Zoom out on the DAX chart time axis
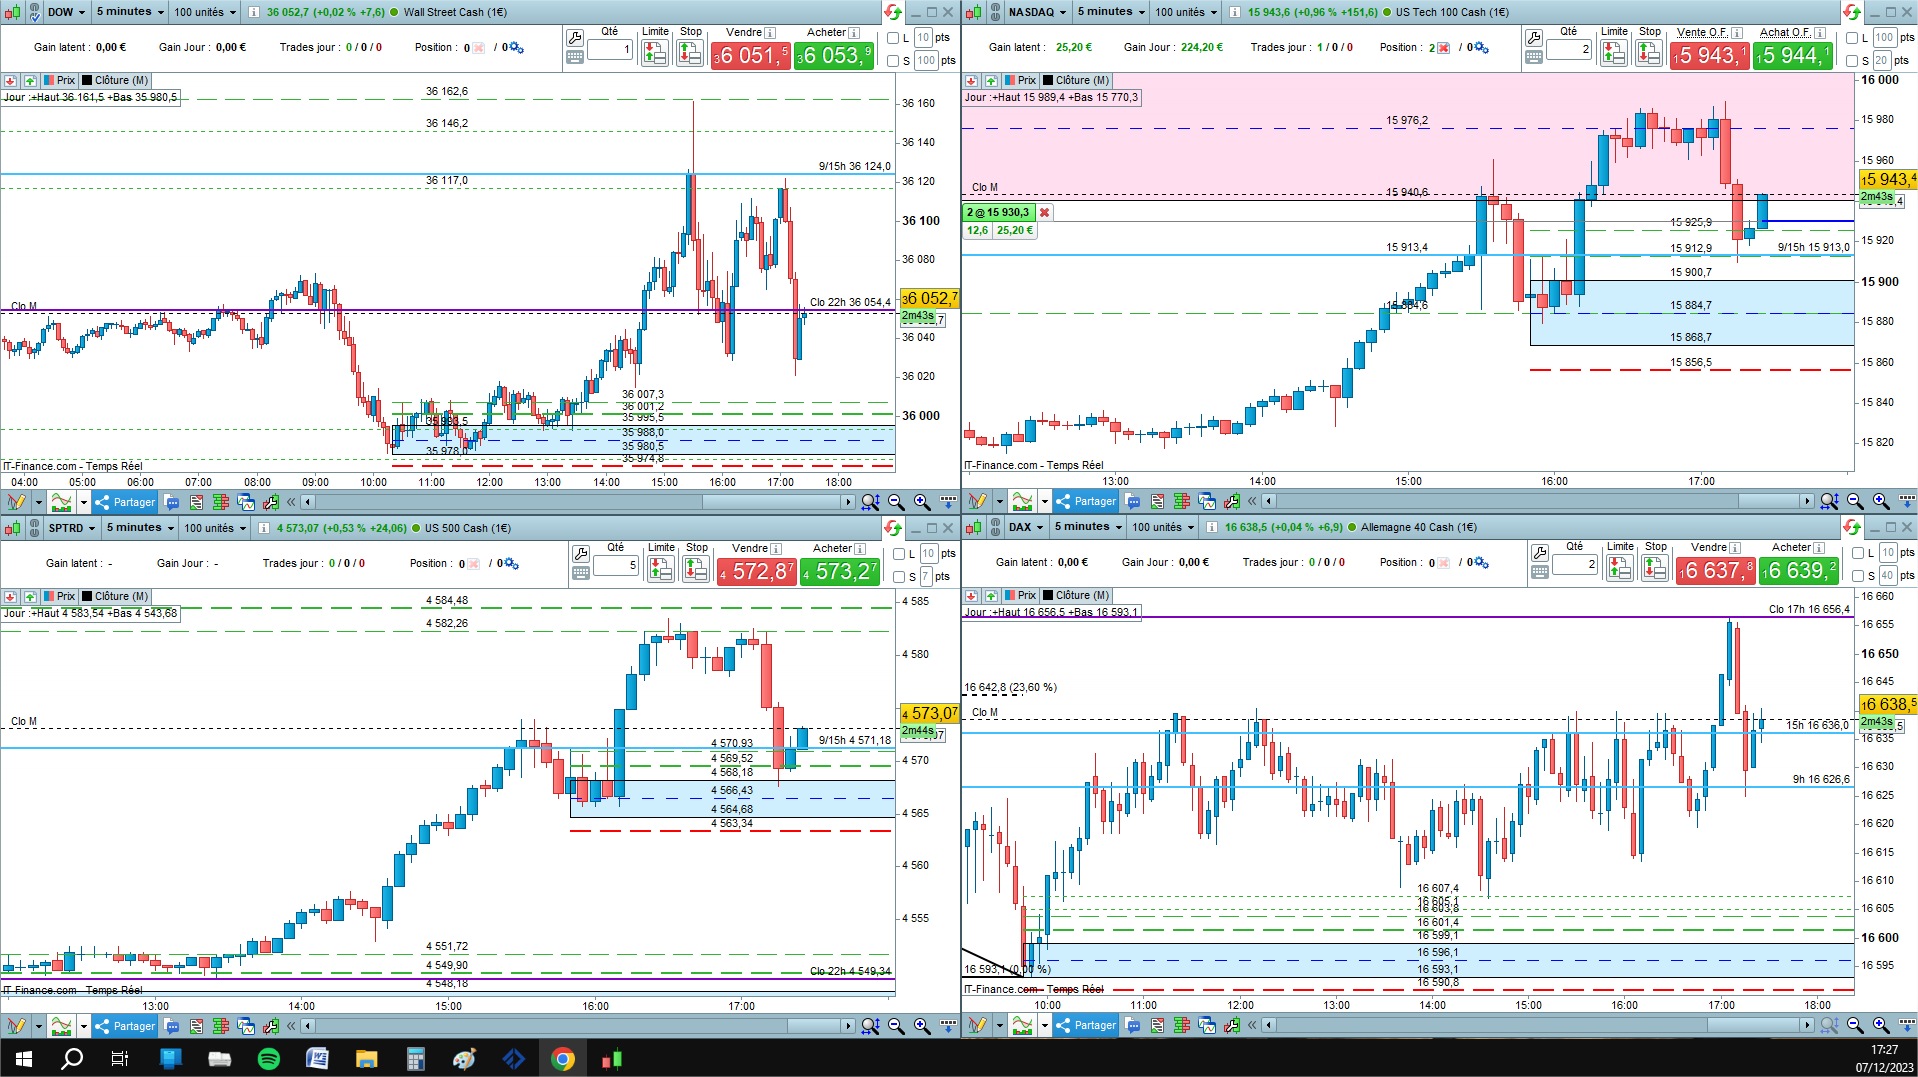 [x=1855, y=1025]
